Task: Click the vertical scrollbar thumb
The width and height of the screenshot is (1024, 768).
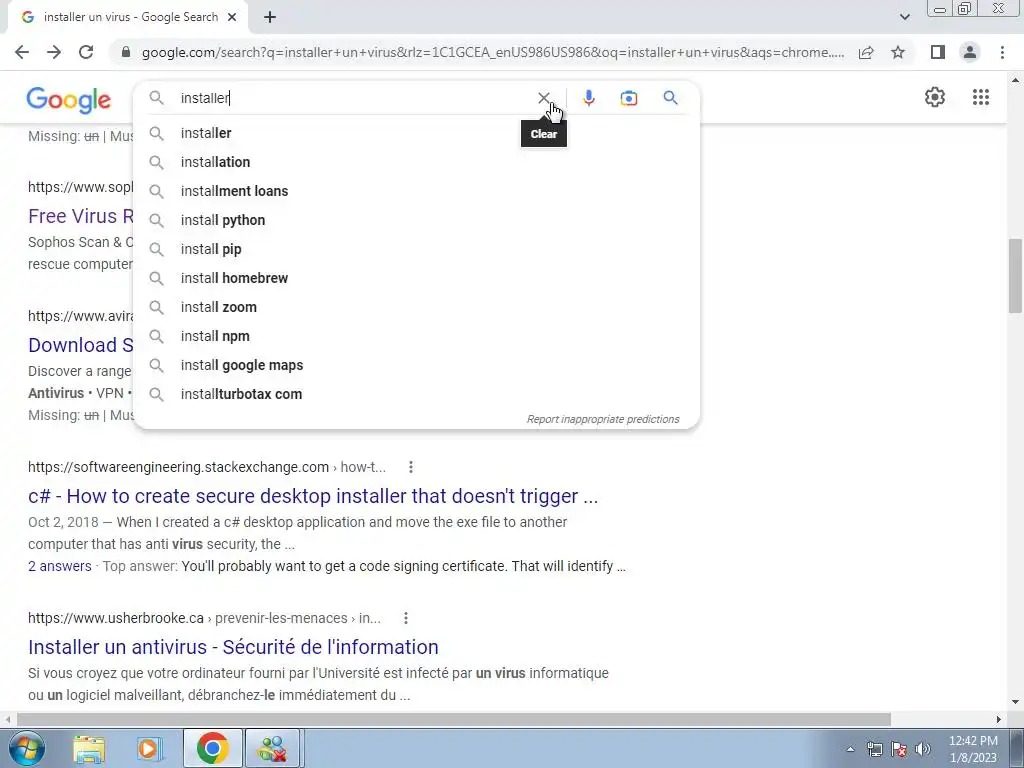Action: [x=1015, y=276]
